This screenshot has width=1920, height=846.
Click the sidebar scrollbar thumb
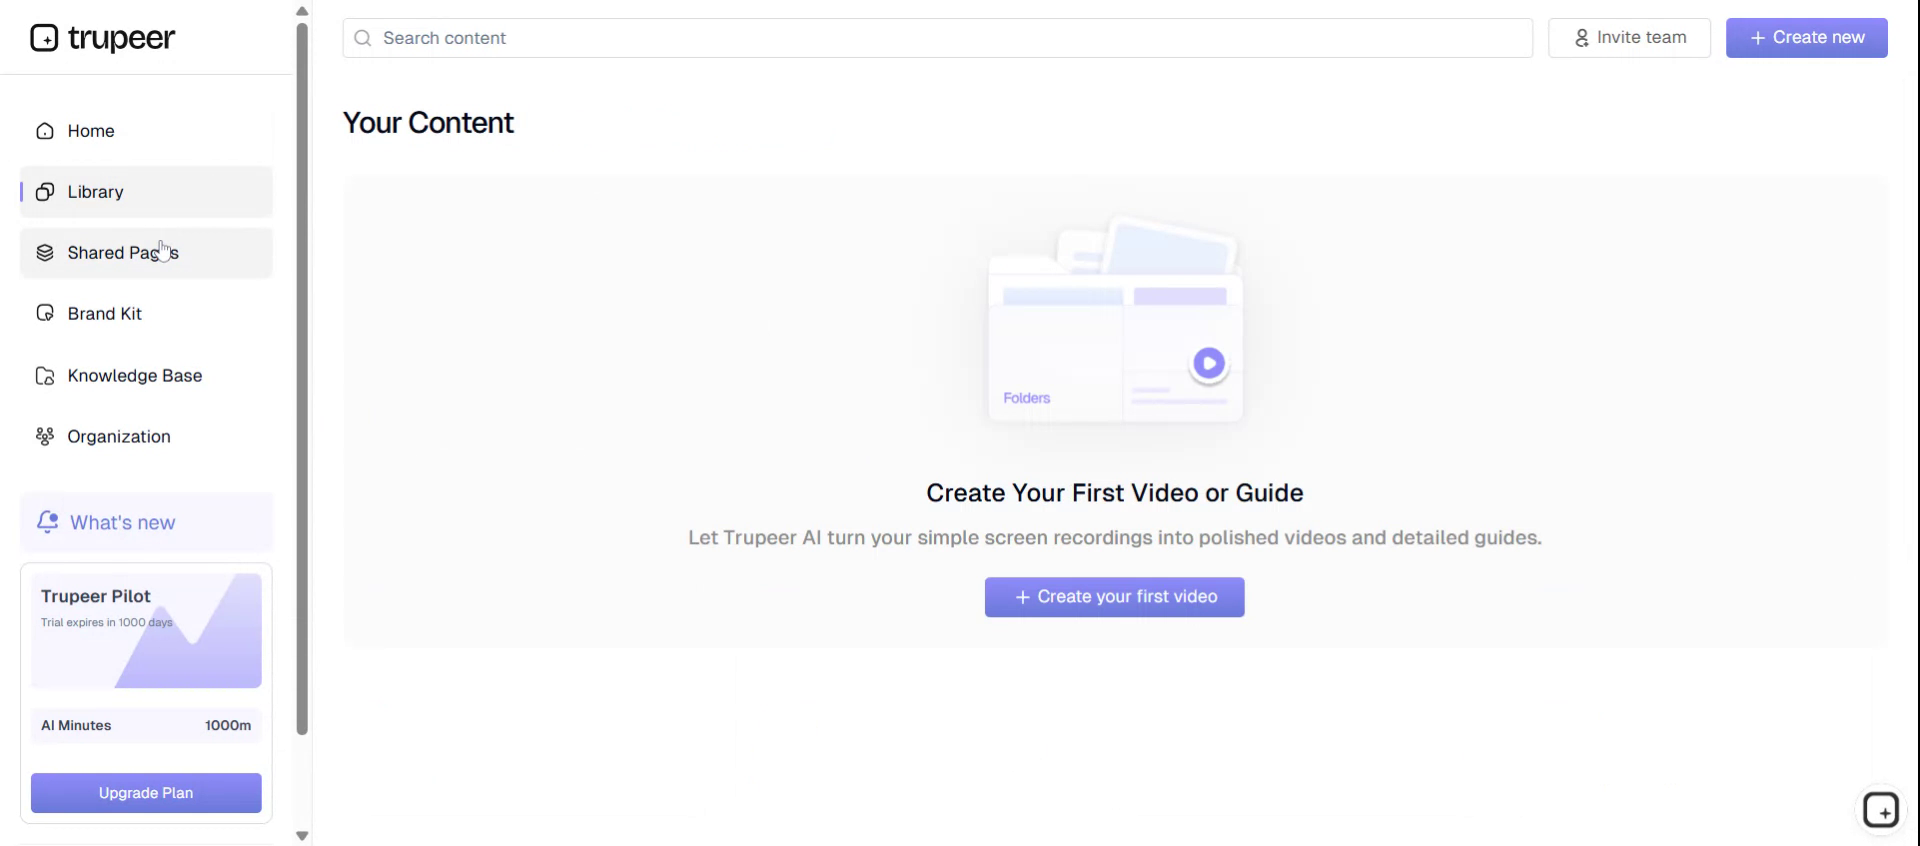click(x=302, y=378)
